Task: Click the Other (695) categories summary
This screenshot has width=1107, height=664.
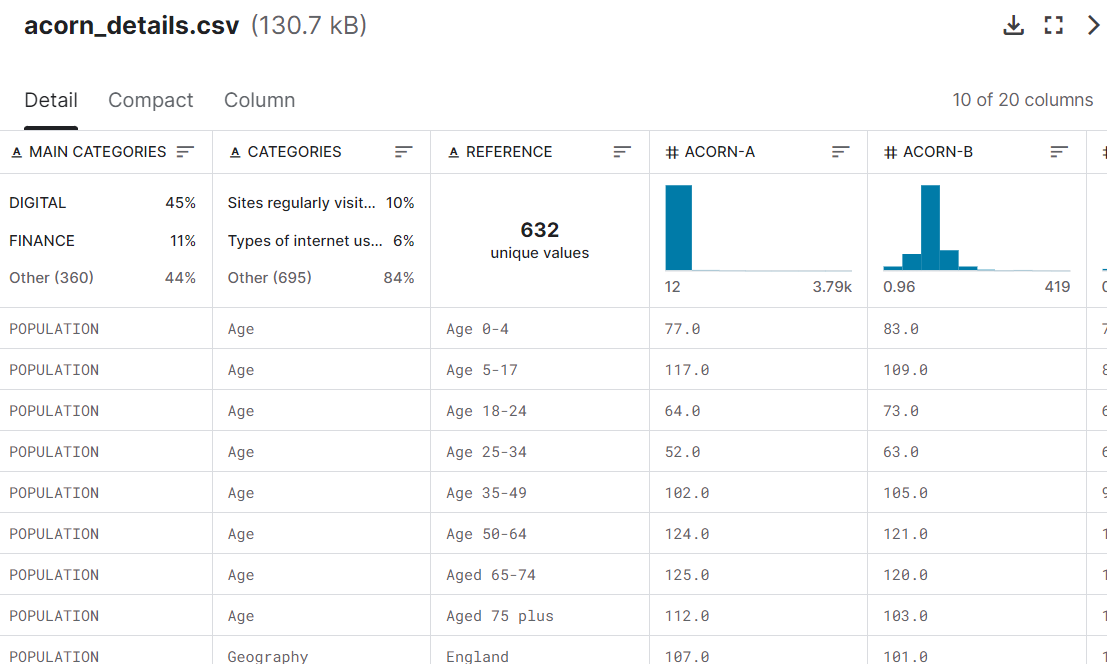Action: (x=320, y=278)
